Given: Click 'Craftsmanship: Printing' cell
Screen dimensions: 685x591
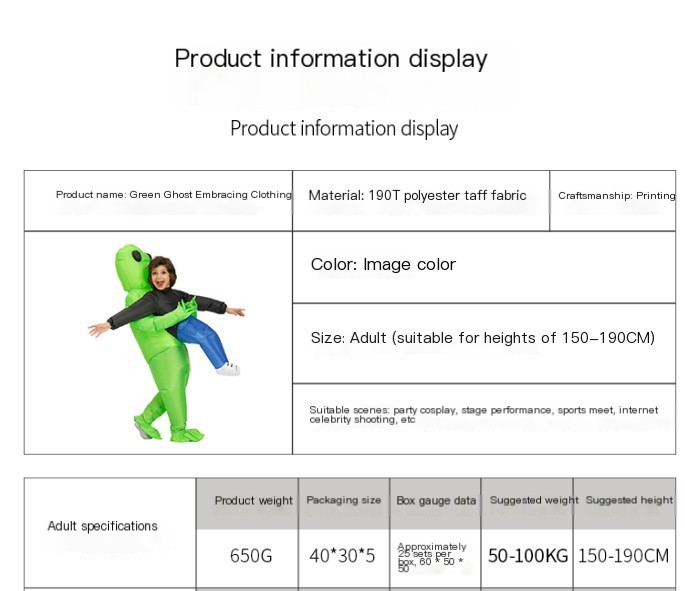Looking at the screenshot, I should pyautogui.click(x=612, y=200).
